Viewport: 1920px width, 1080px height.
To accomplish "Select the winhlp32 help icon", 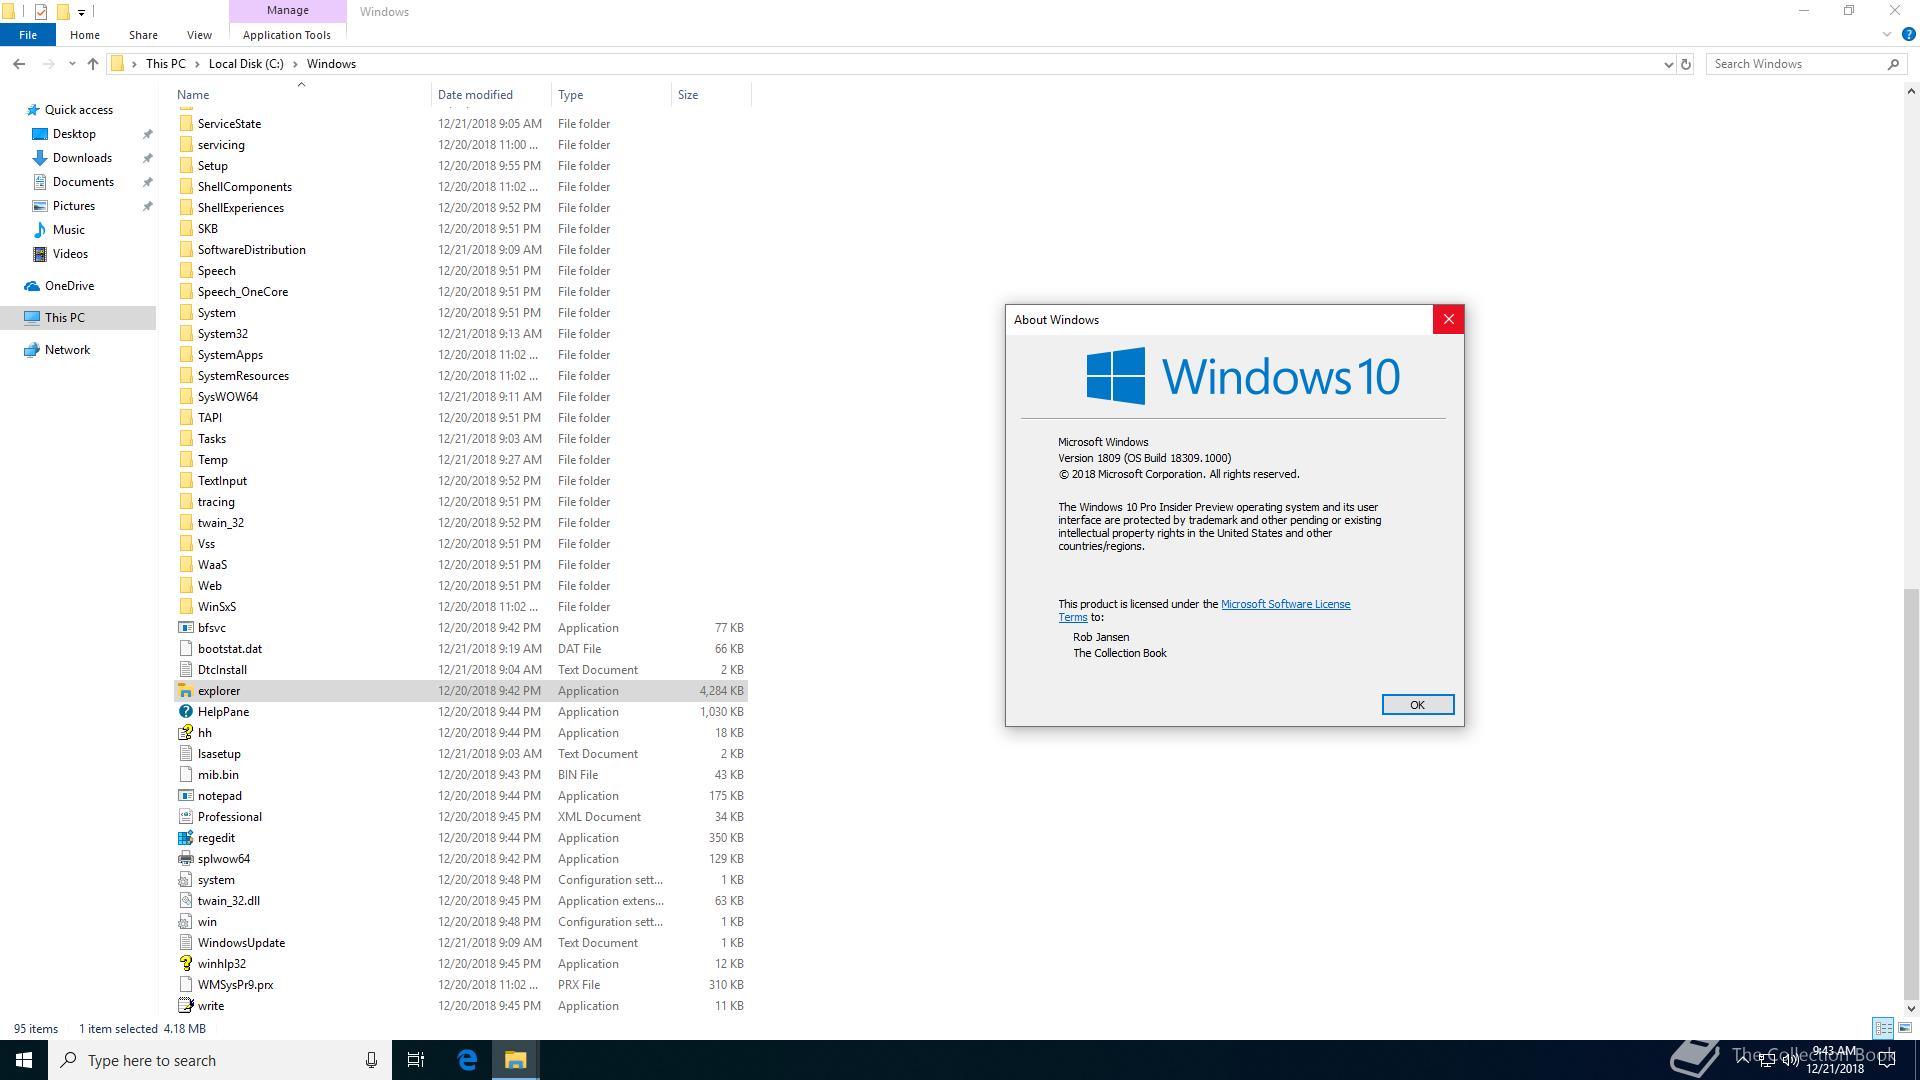I will pos(185,964).
